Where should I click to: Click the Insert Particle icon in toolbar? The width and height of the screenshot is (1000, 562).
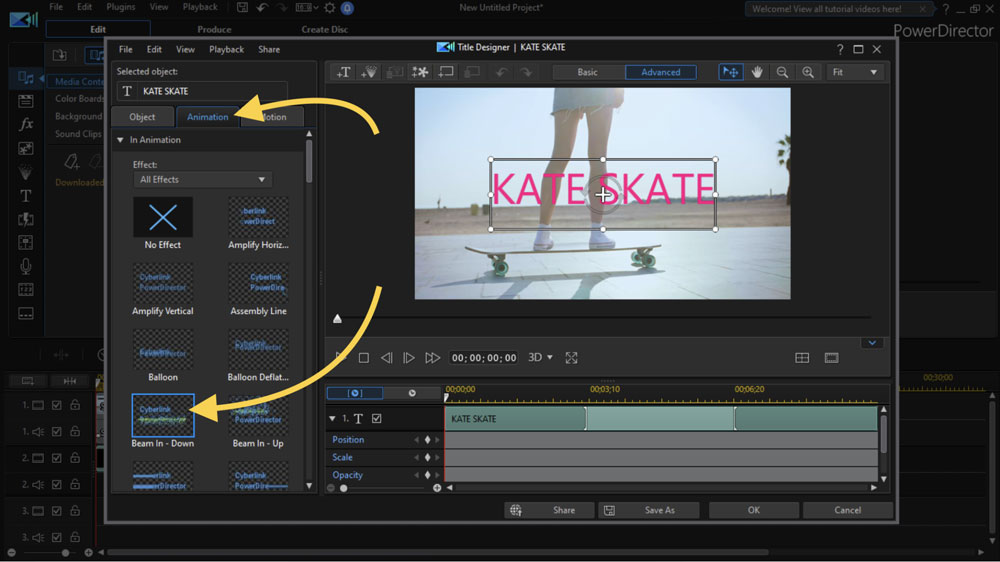tap(369, 72)
